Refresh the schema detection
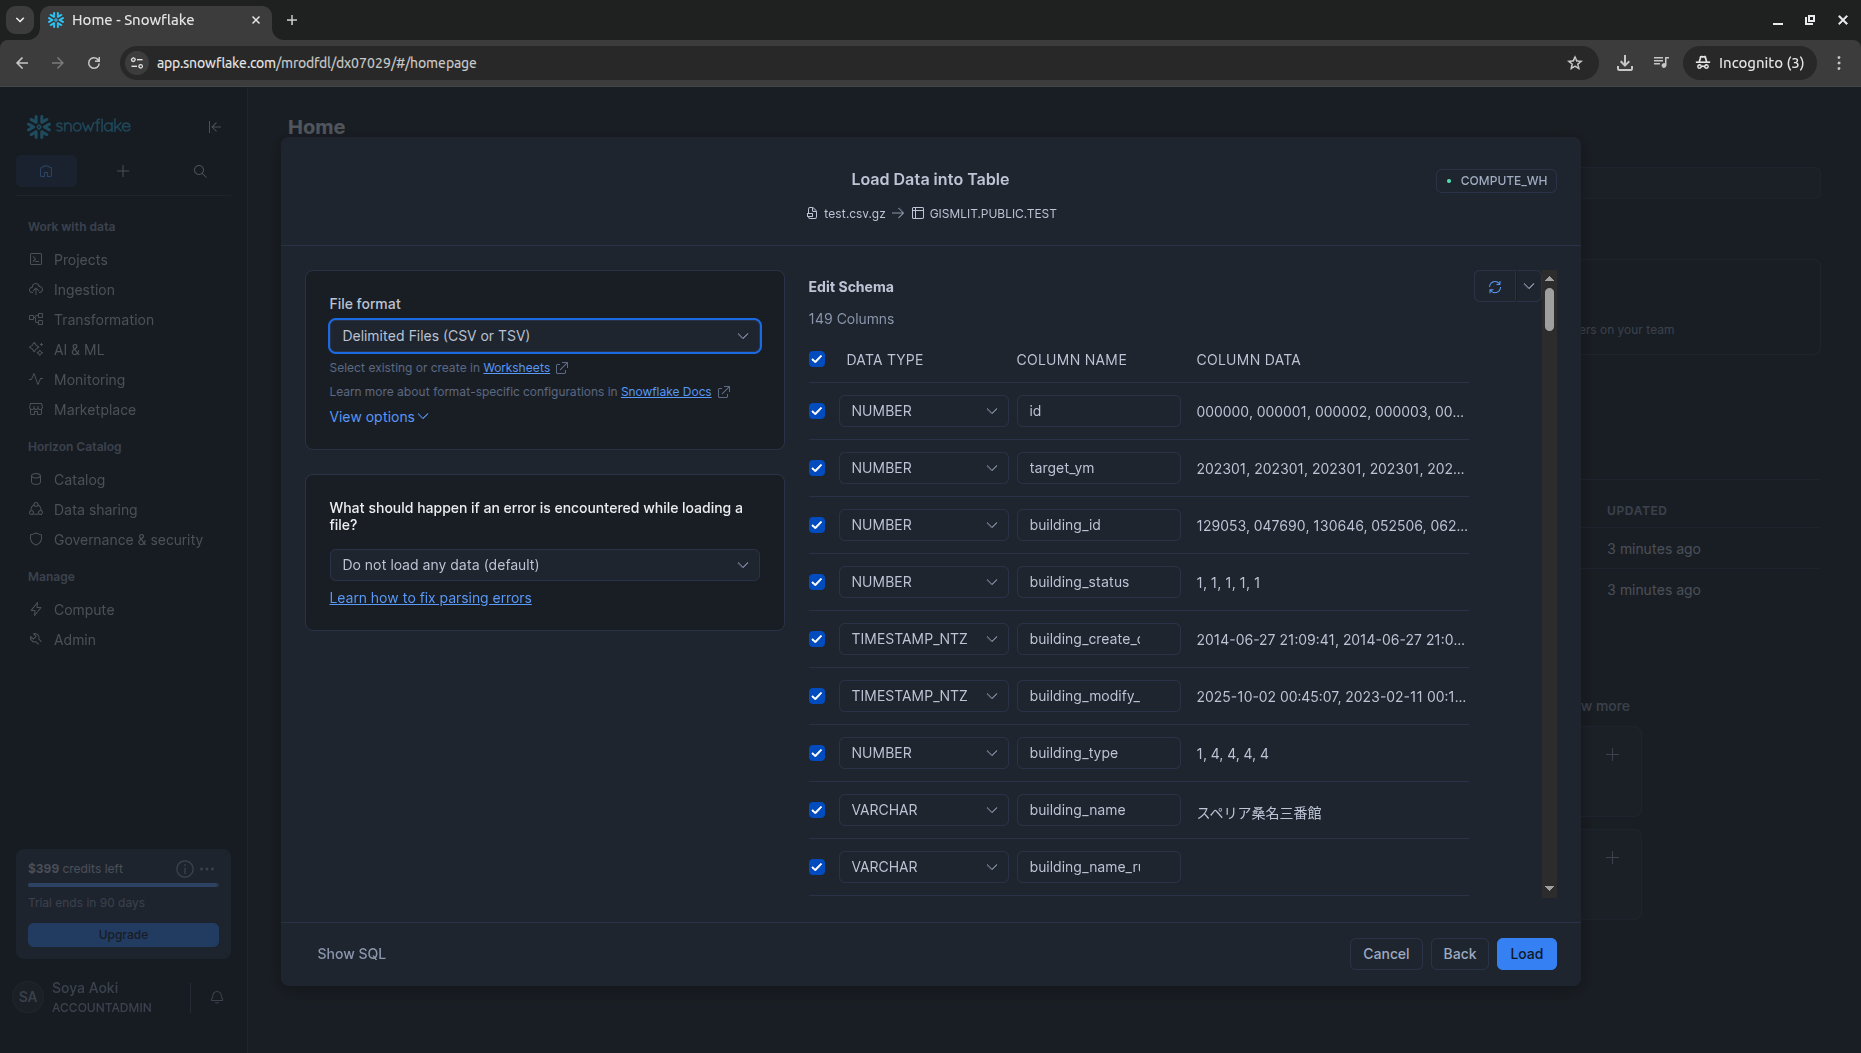Screen dimensions: 1861x1053 pos(1495,287)
